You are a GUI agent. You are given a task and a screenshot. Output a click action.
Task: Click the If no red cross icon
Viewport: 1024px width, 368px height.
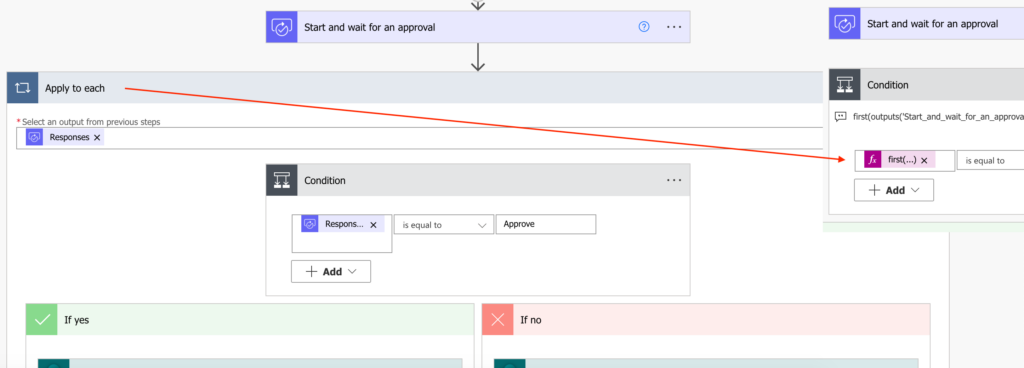coord(498,320)
